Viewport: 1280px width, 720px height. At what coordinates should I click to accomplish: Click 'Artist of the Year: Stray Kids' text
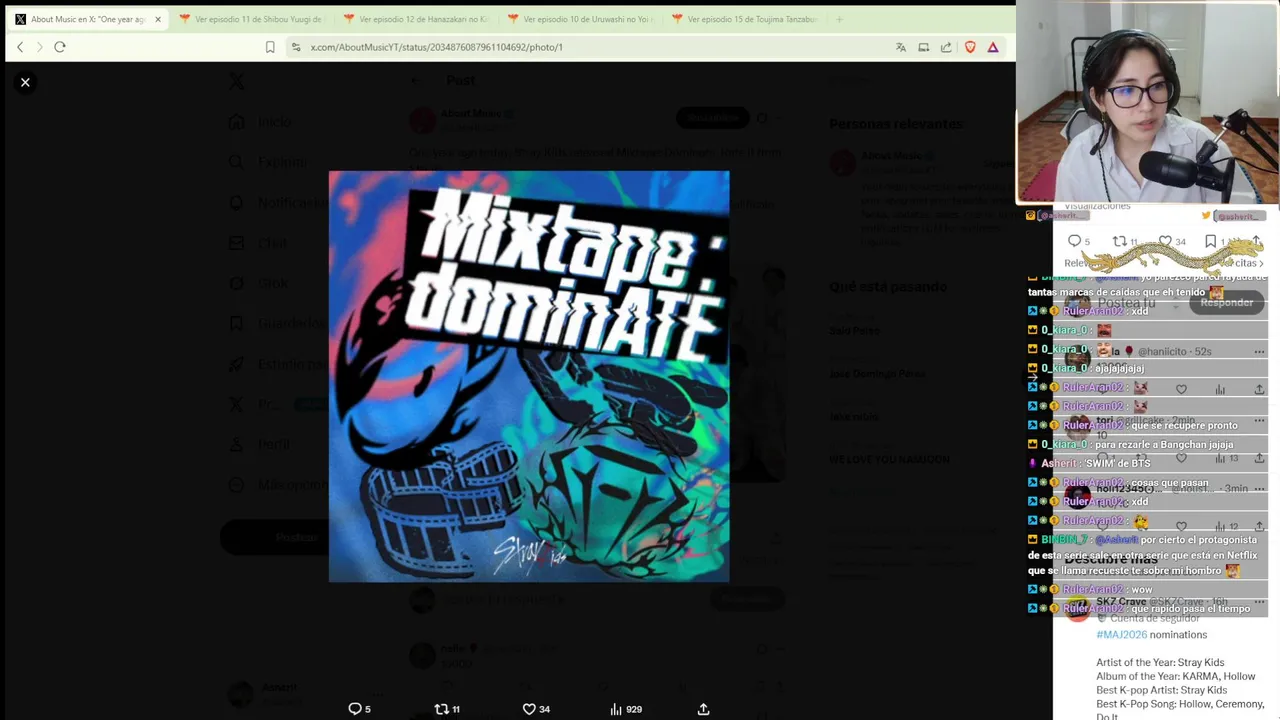(x=1160, y=663)
